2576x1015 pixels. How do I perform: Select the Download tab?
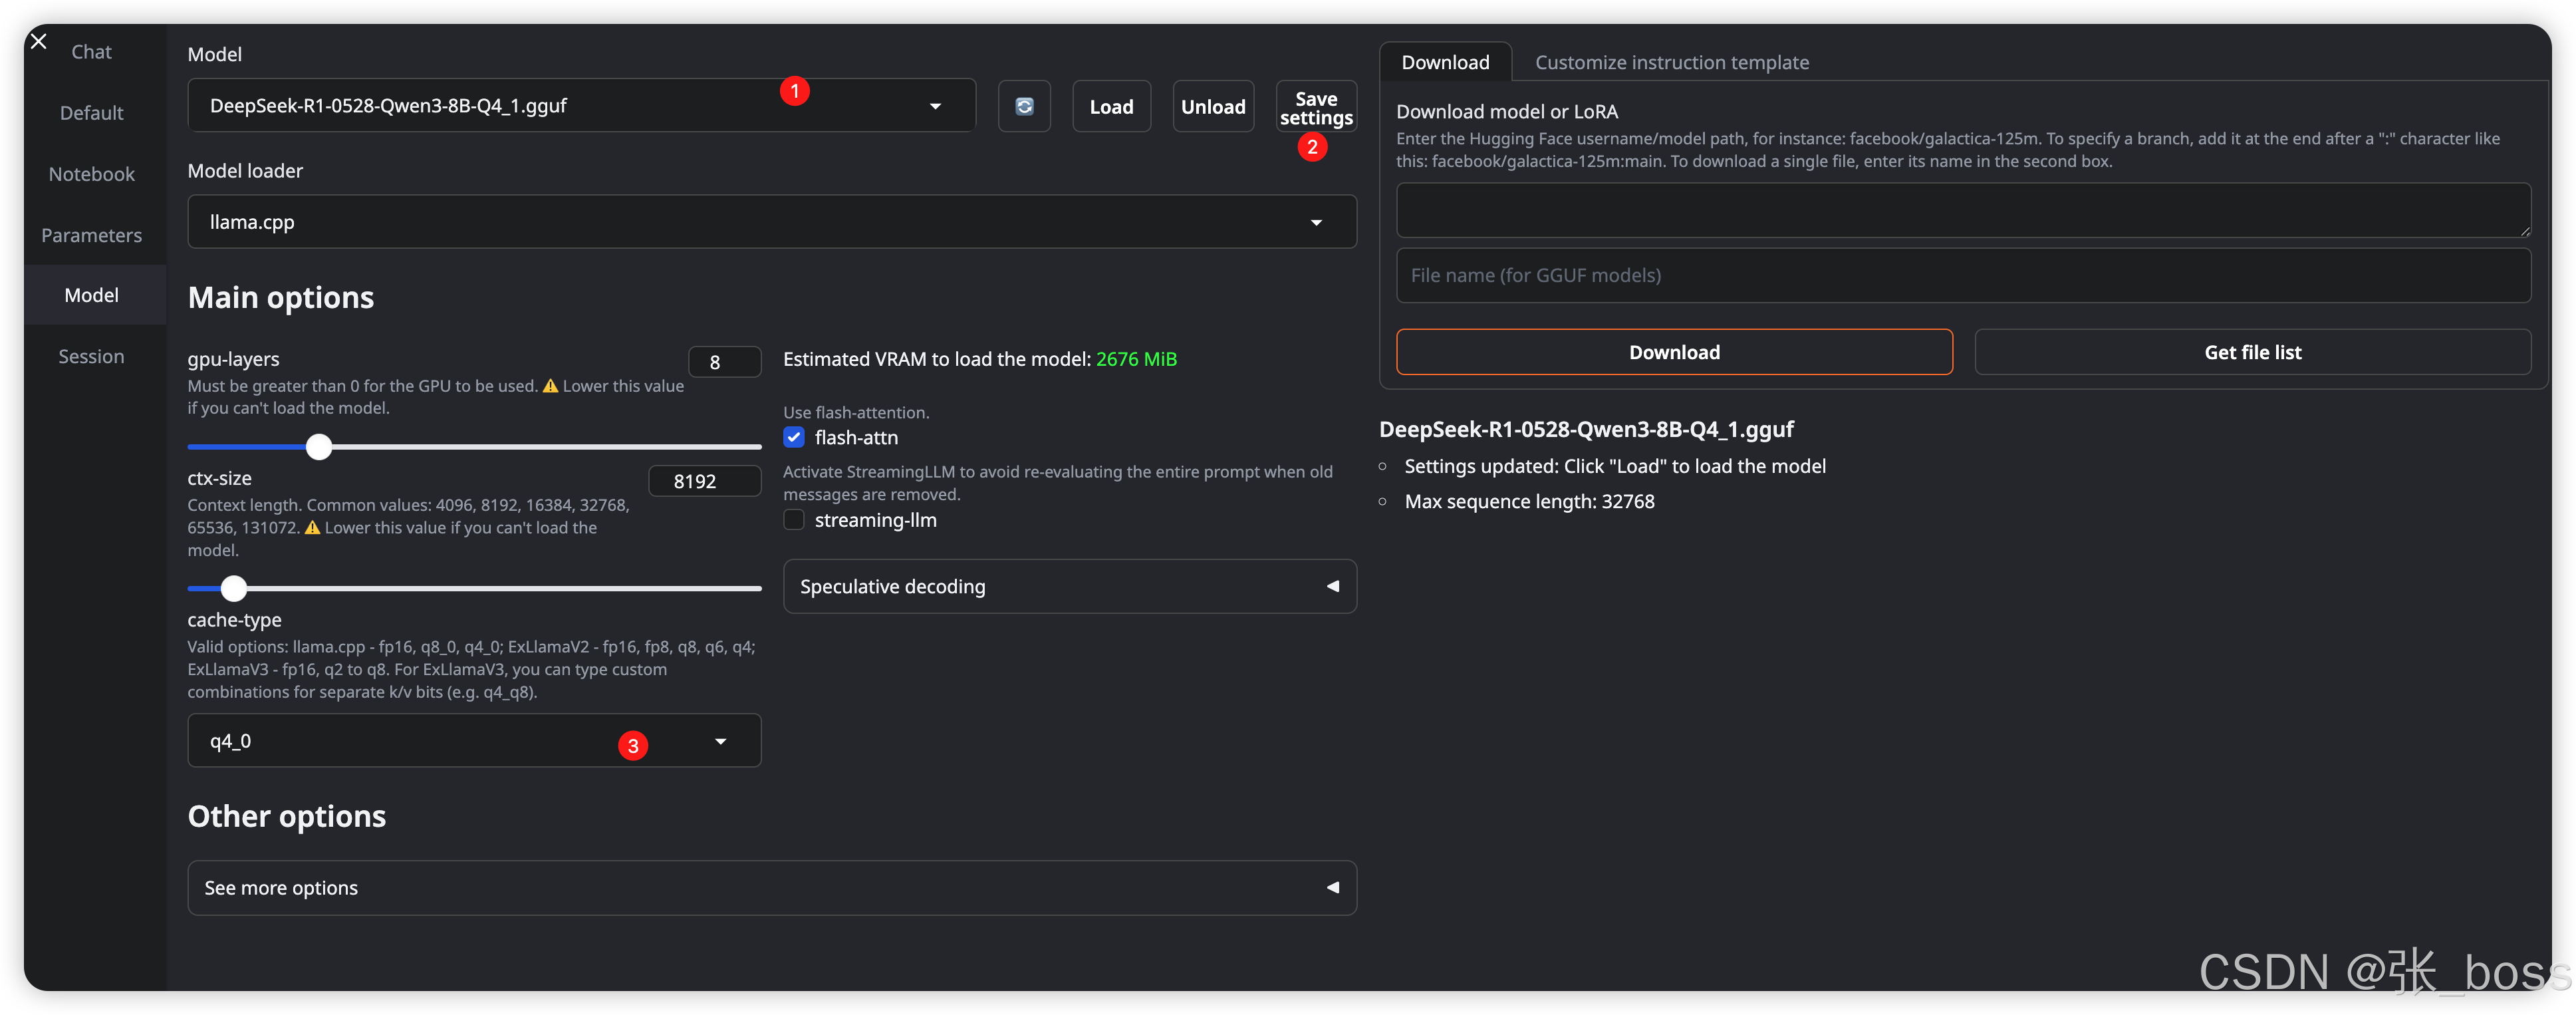coord(1444,62)
